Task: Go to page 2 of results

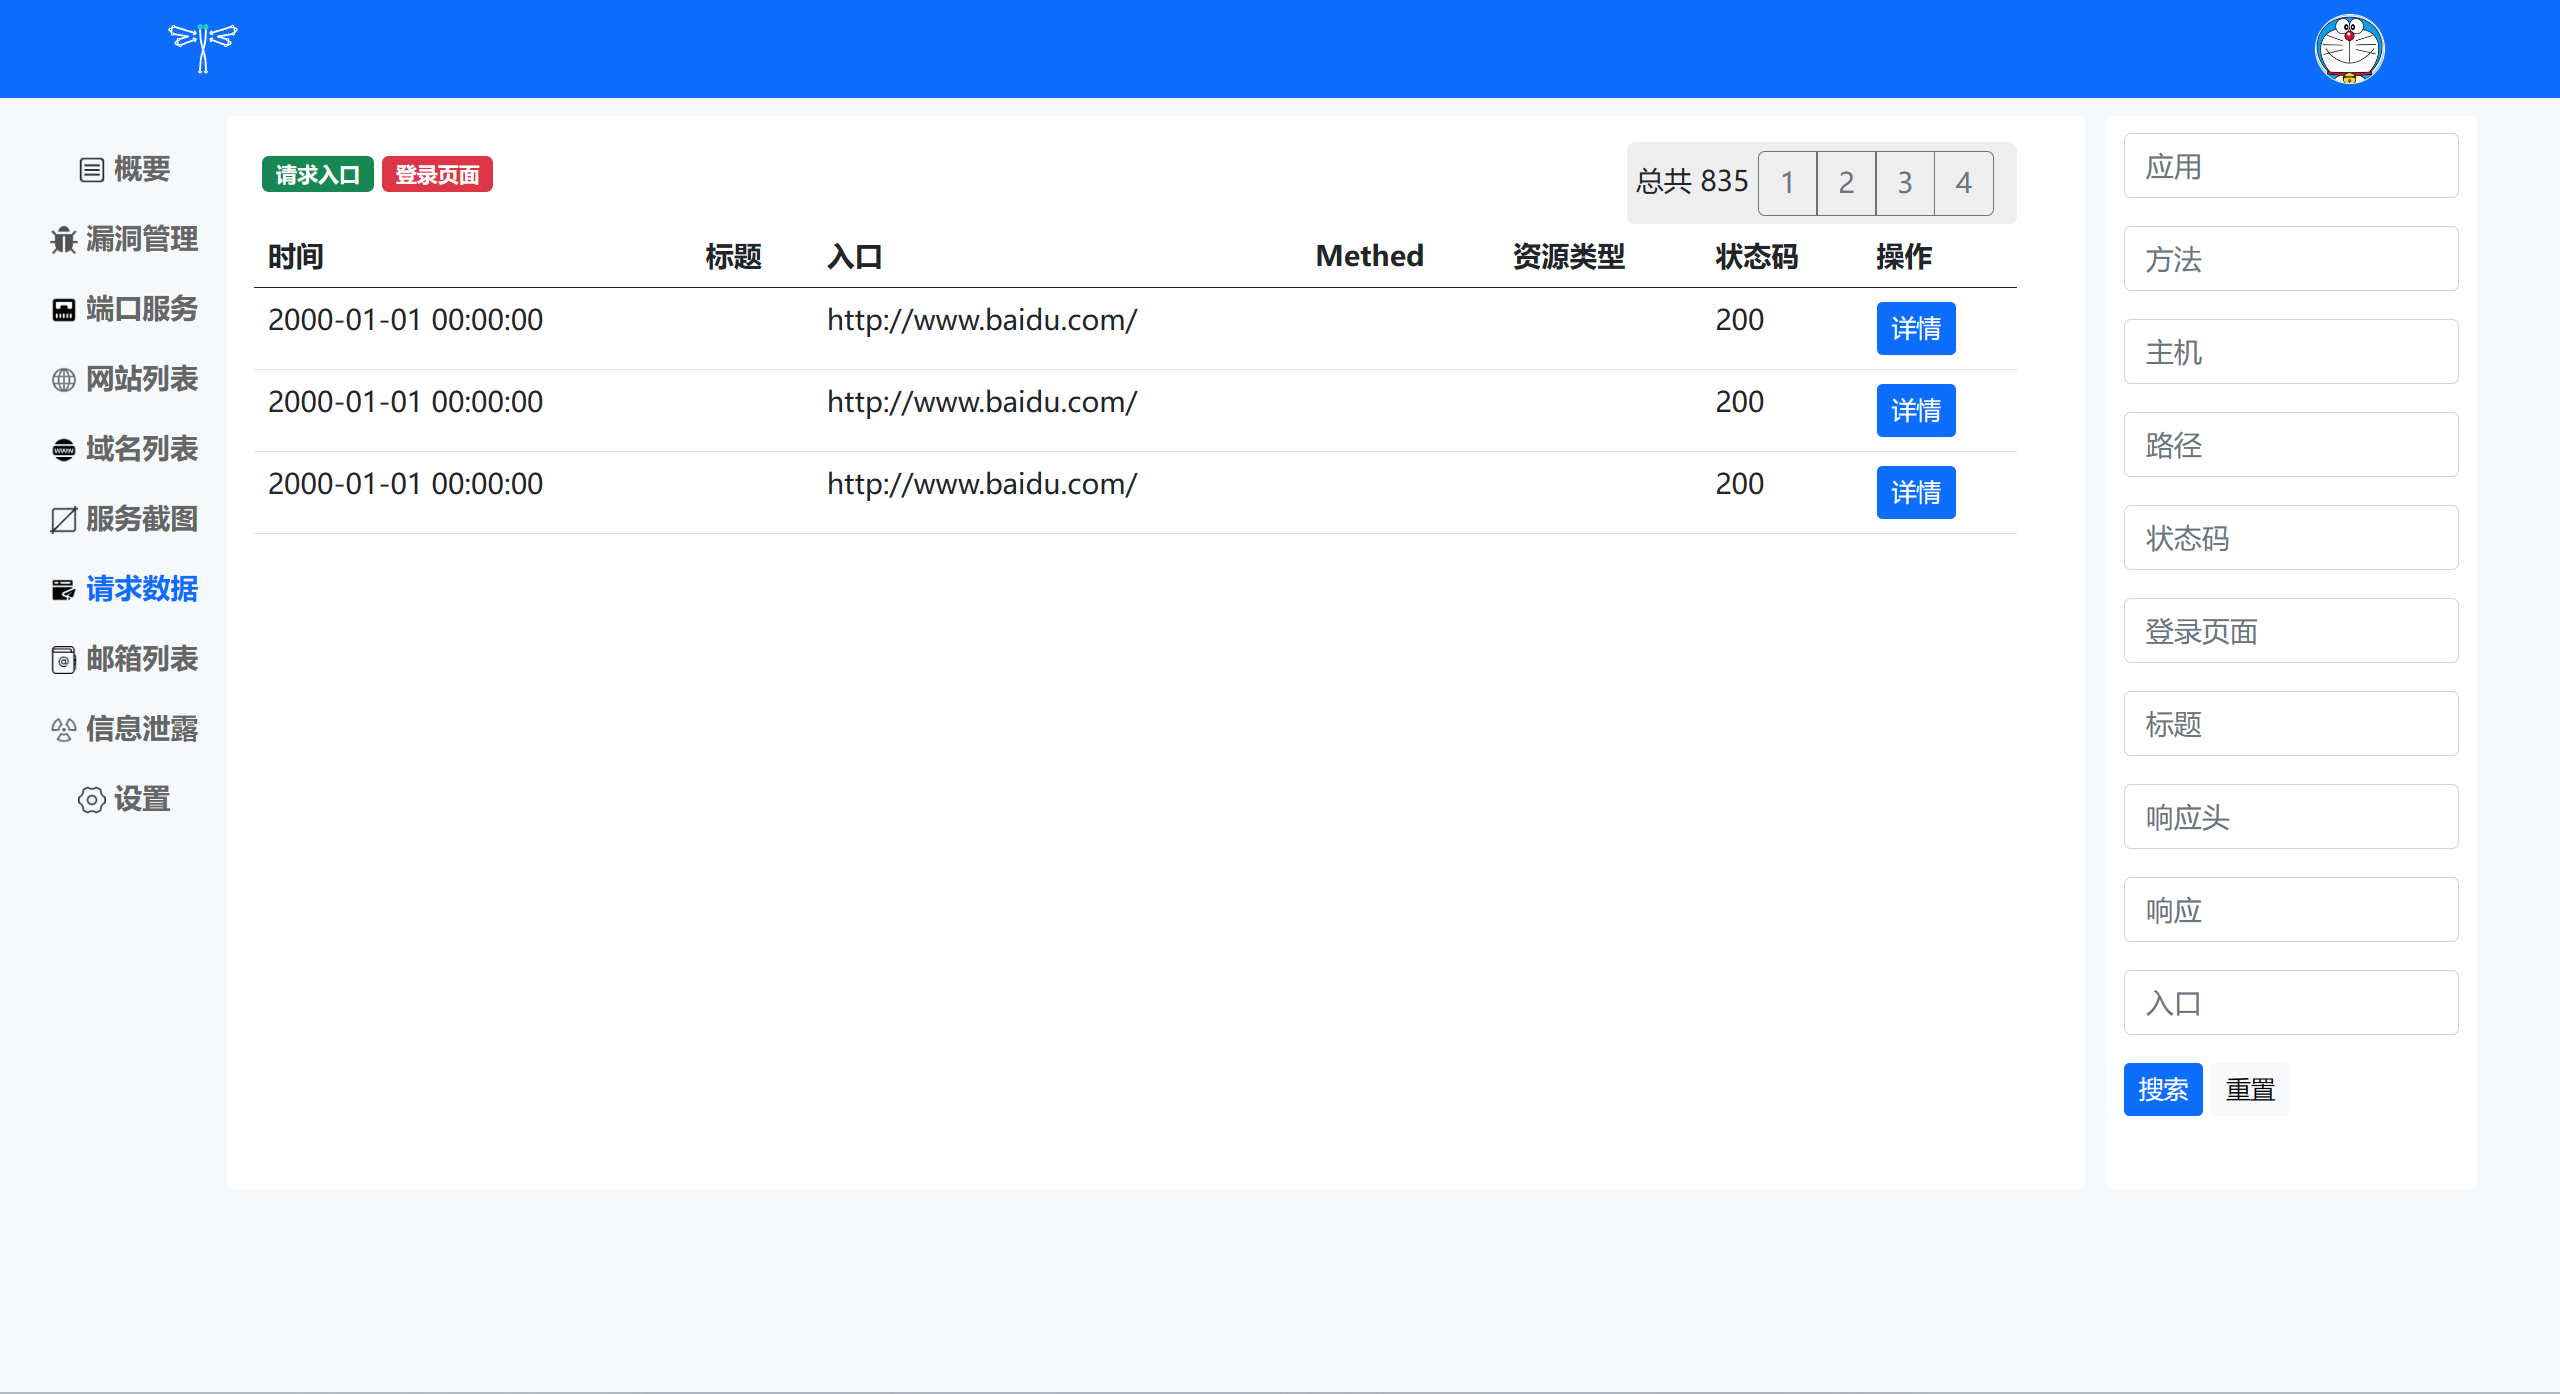Action: coord(1846,183)
